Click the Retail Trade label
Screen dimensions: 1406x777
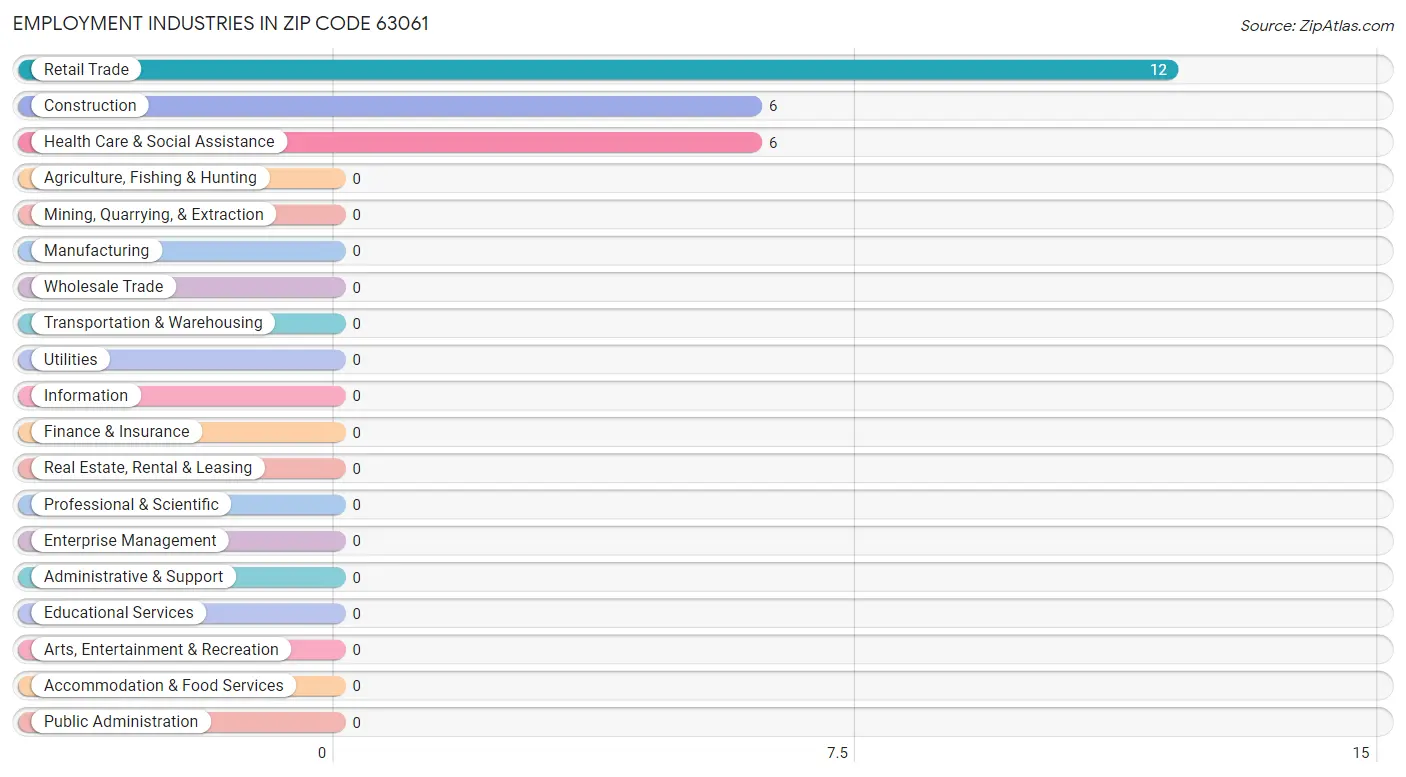point(86,70)
